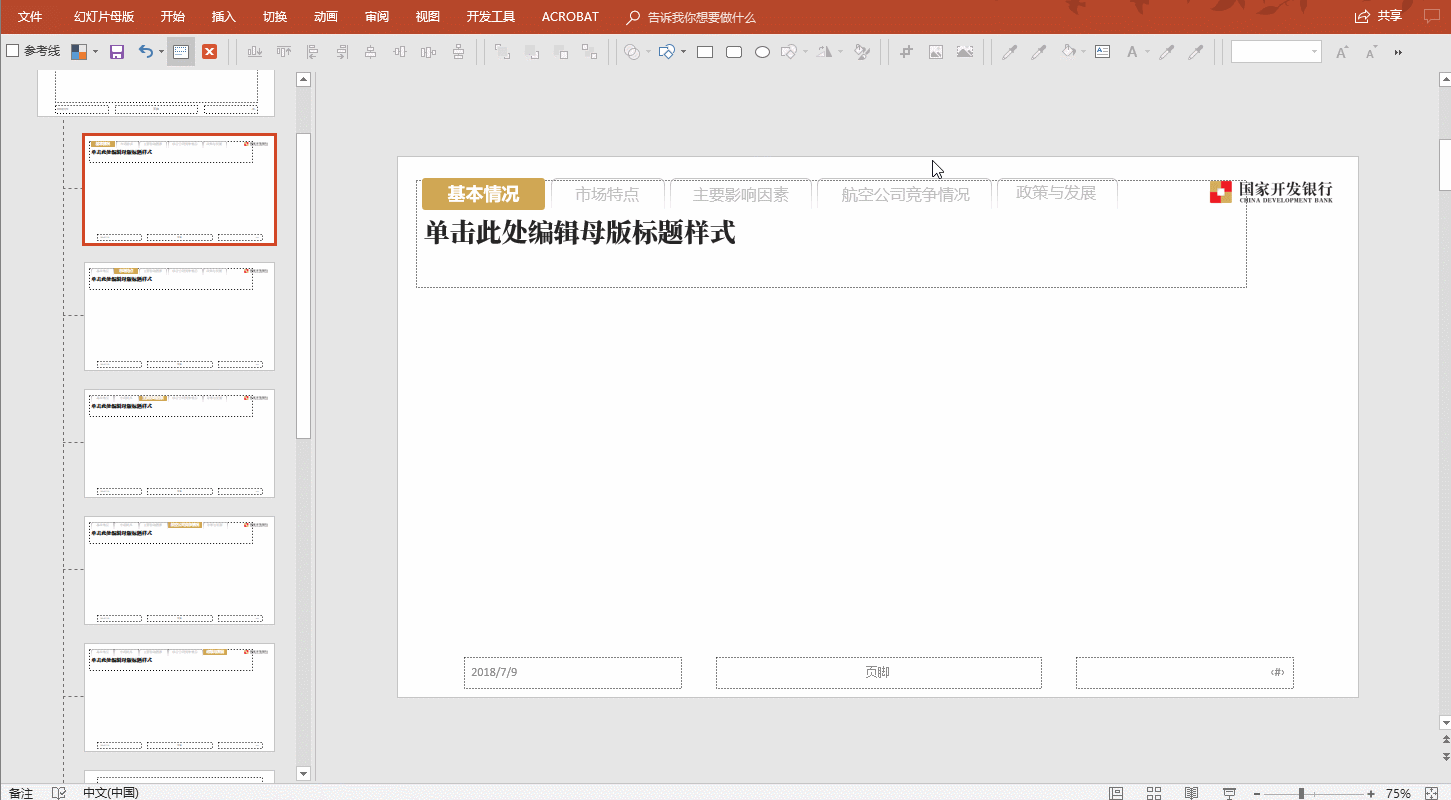Viewport: 1451px width, 800px height.
Task: Switch to the 切换 tab
Action: coord(275,17)
